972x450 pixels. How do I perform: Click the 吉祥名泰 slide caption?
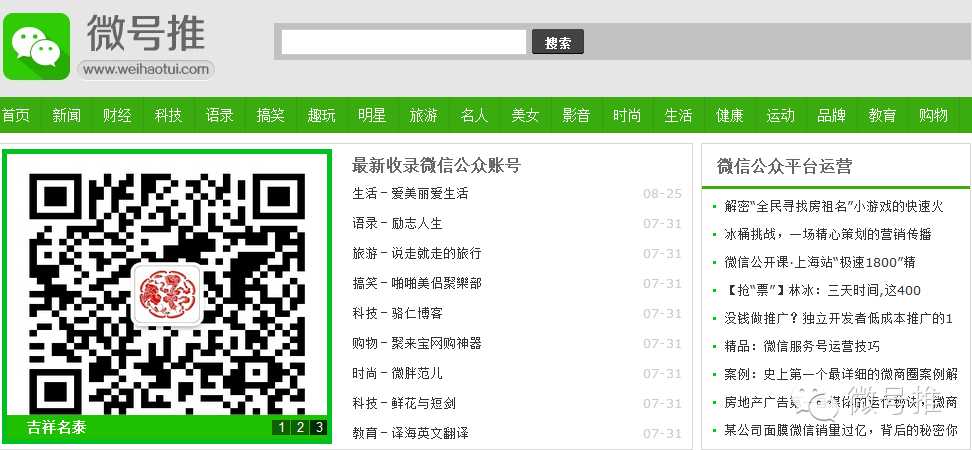point(56,427)
